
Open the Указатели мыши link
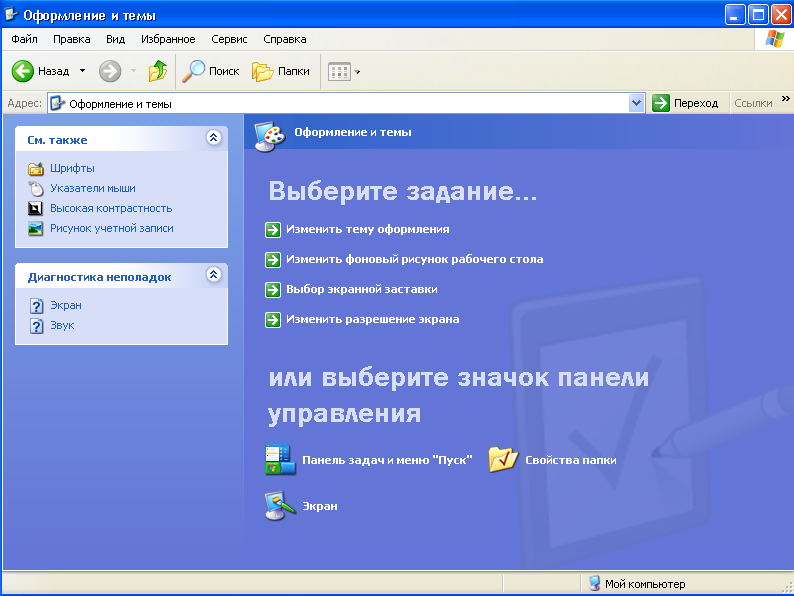93,188
